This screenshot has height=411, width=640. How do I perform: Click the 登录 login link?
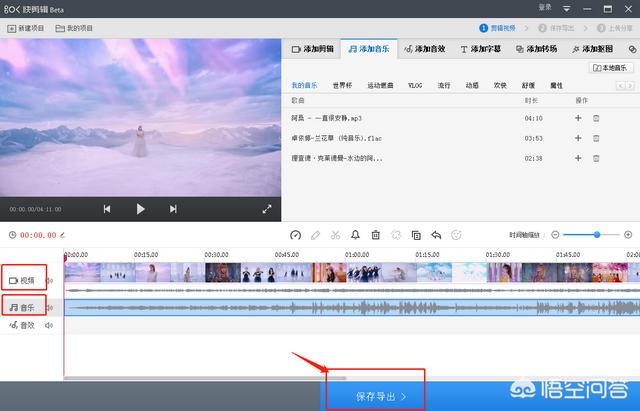pyautogui.click(x=545, y=7)
